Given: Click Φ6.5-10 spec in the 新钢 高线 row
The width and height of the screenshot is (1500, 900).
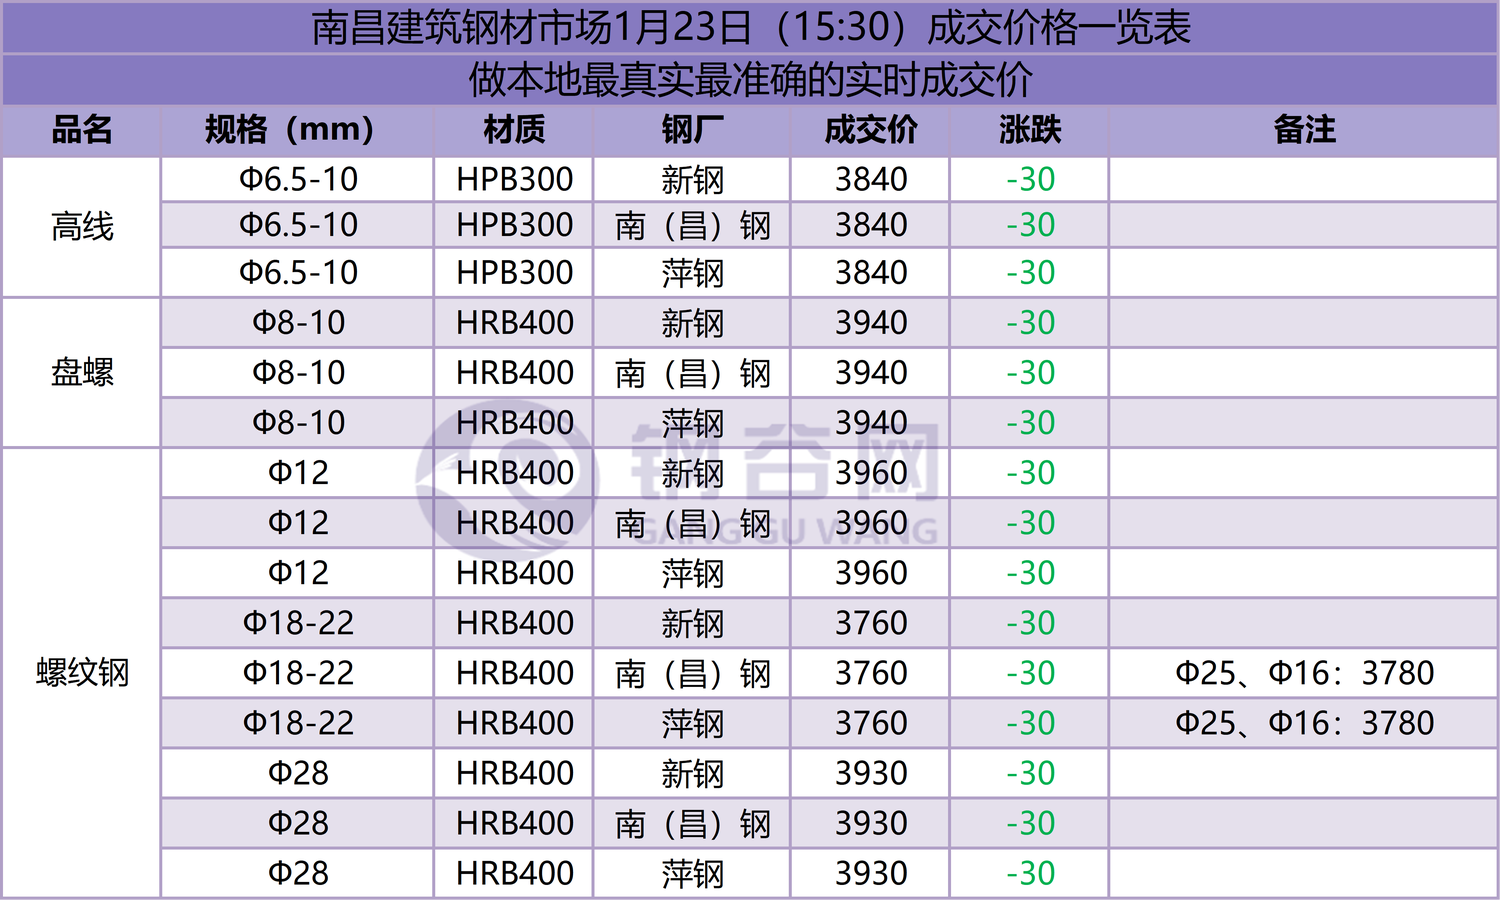Looking at the screenshot, I should click(298, 180).
